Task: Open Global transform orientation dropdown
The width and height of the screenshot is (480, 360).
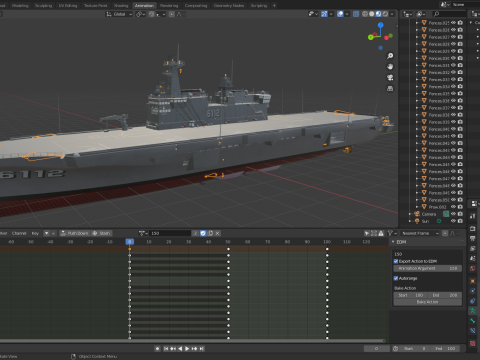Action: click(x=119, y=14)
